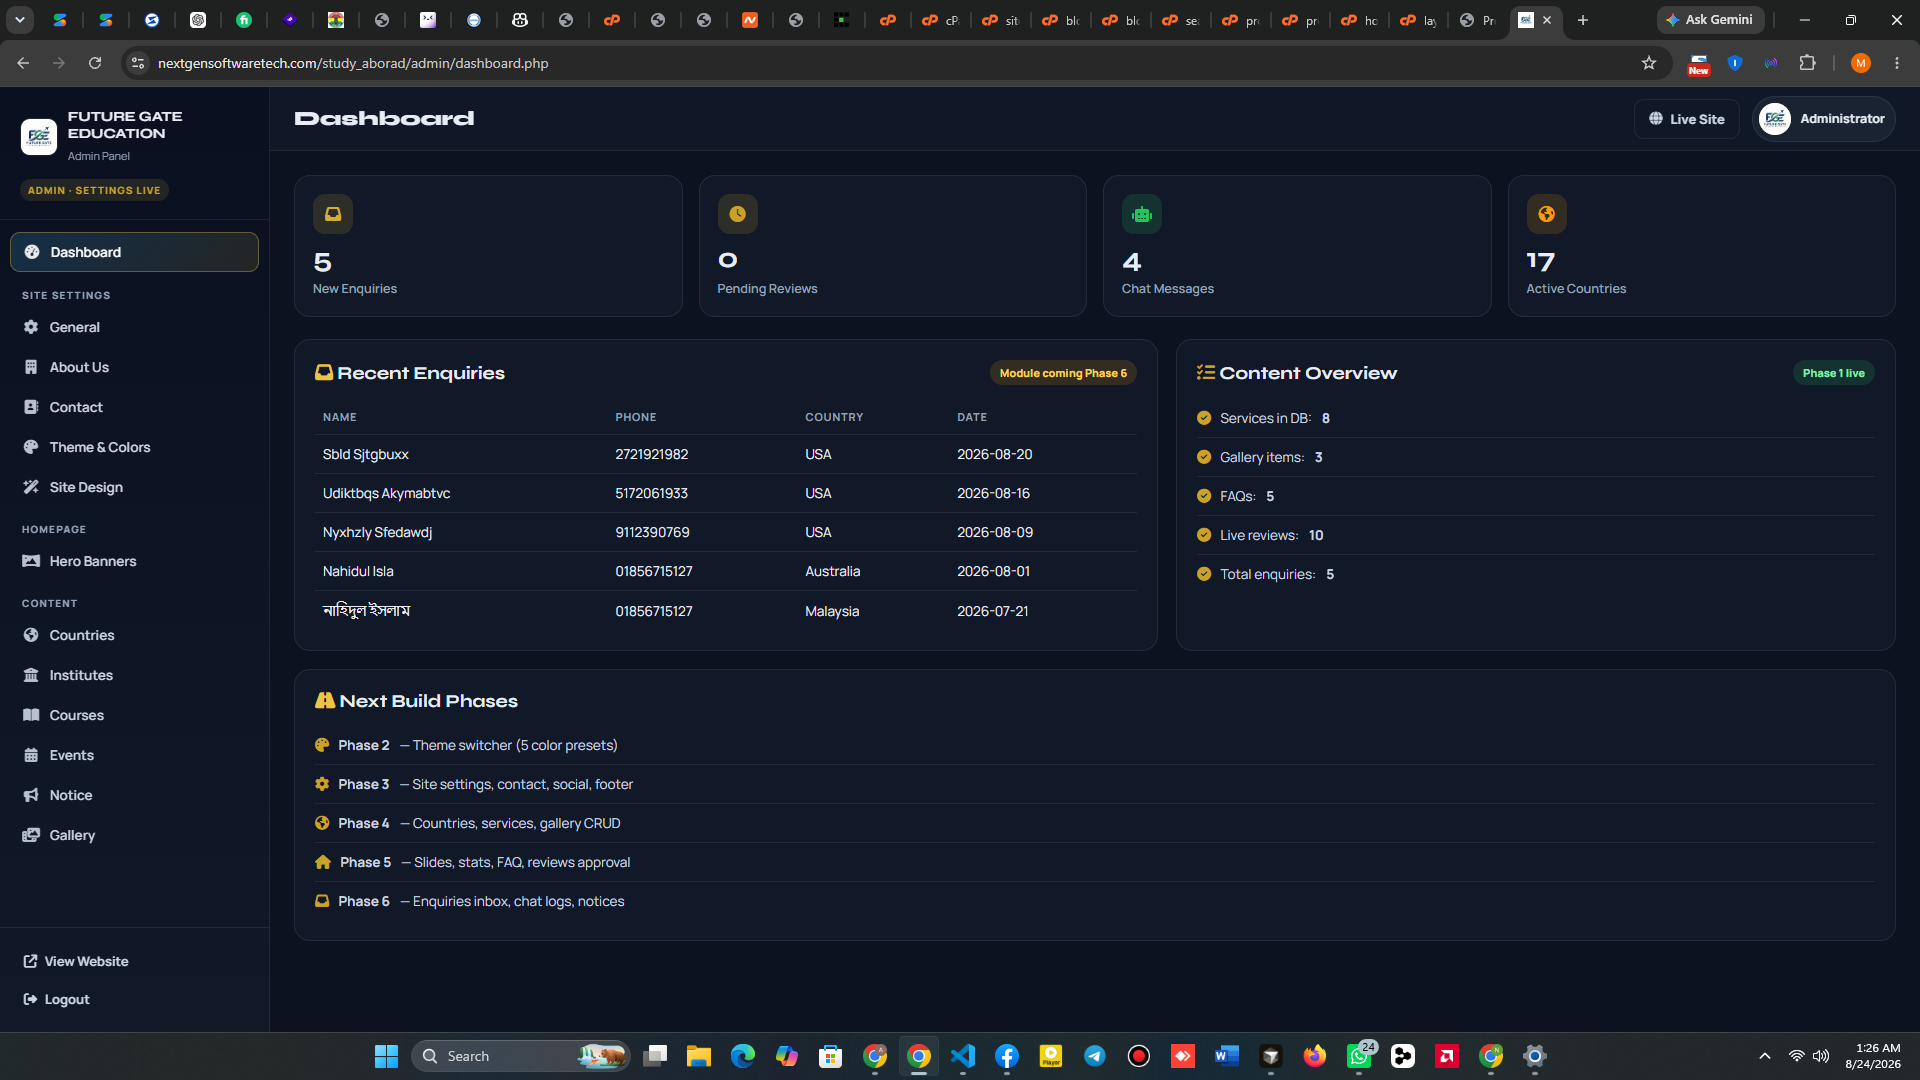This screenshot has height=1080, width=1920.
Task: Click the Services in DB row
Action: (x=1535, y=418)
